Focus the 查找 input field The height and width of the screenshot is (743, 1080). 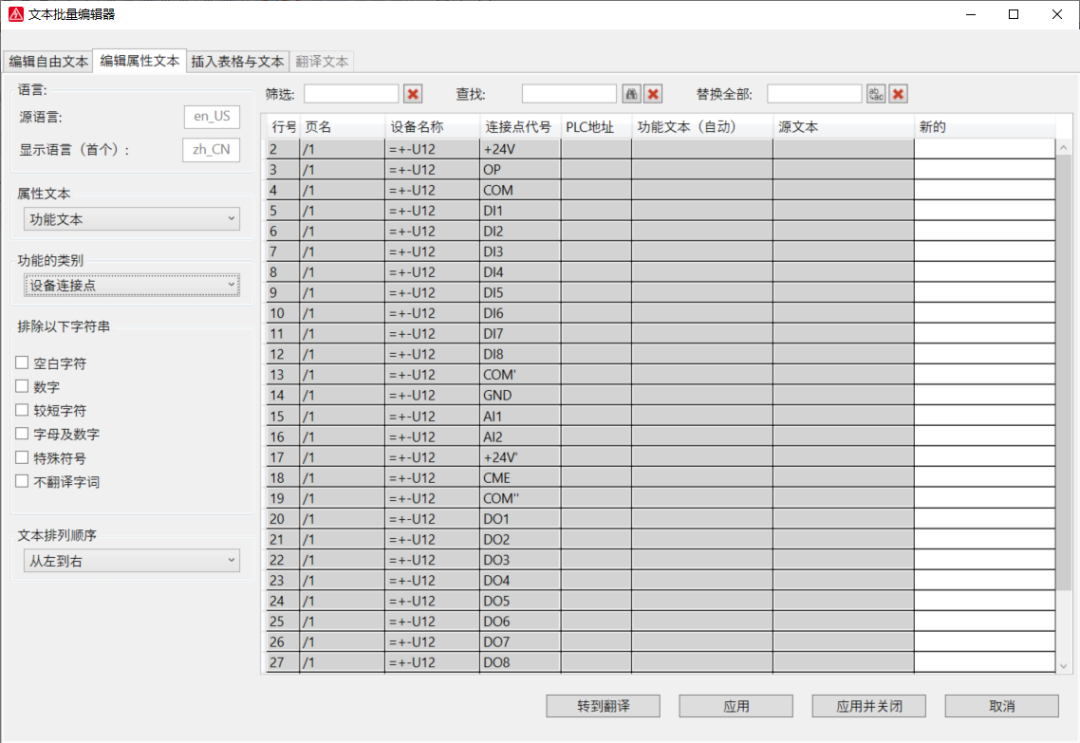tap(569, 94)
